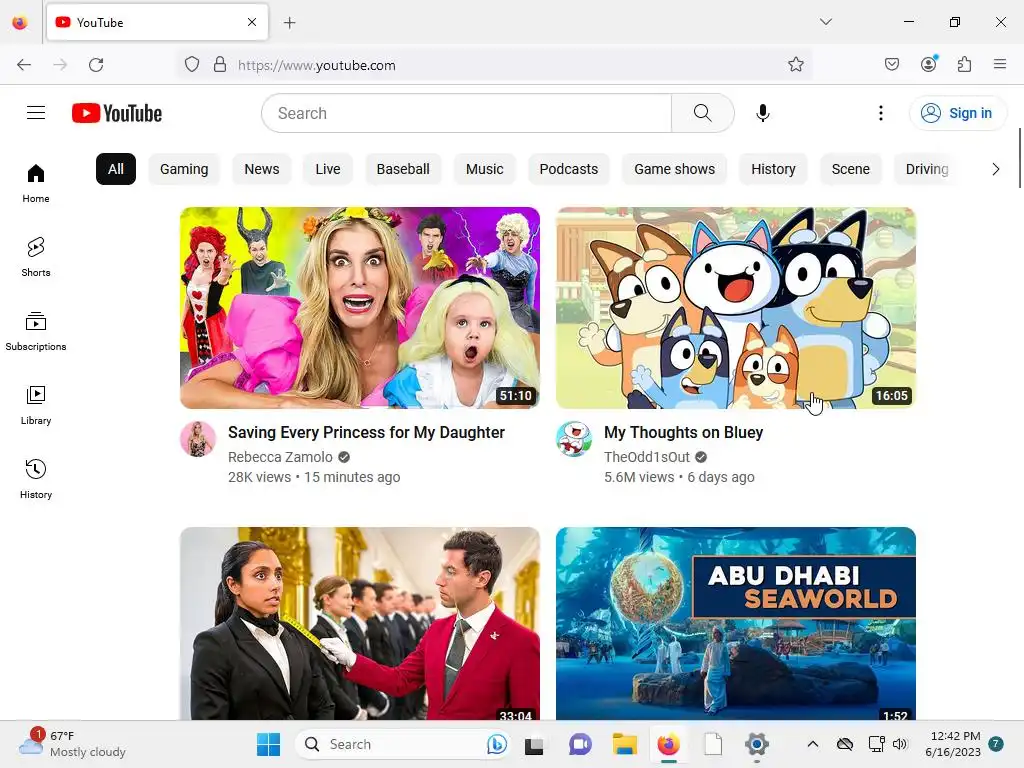
Task: Select the All category chip
Action: [x=116, y=169]
